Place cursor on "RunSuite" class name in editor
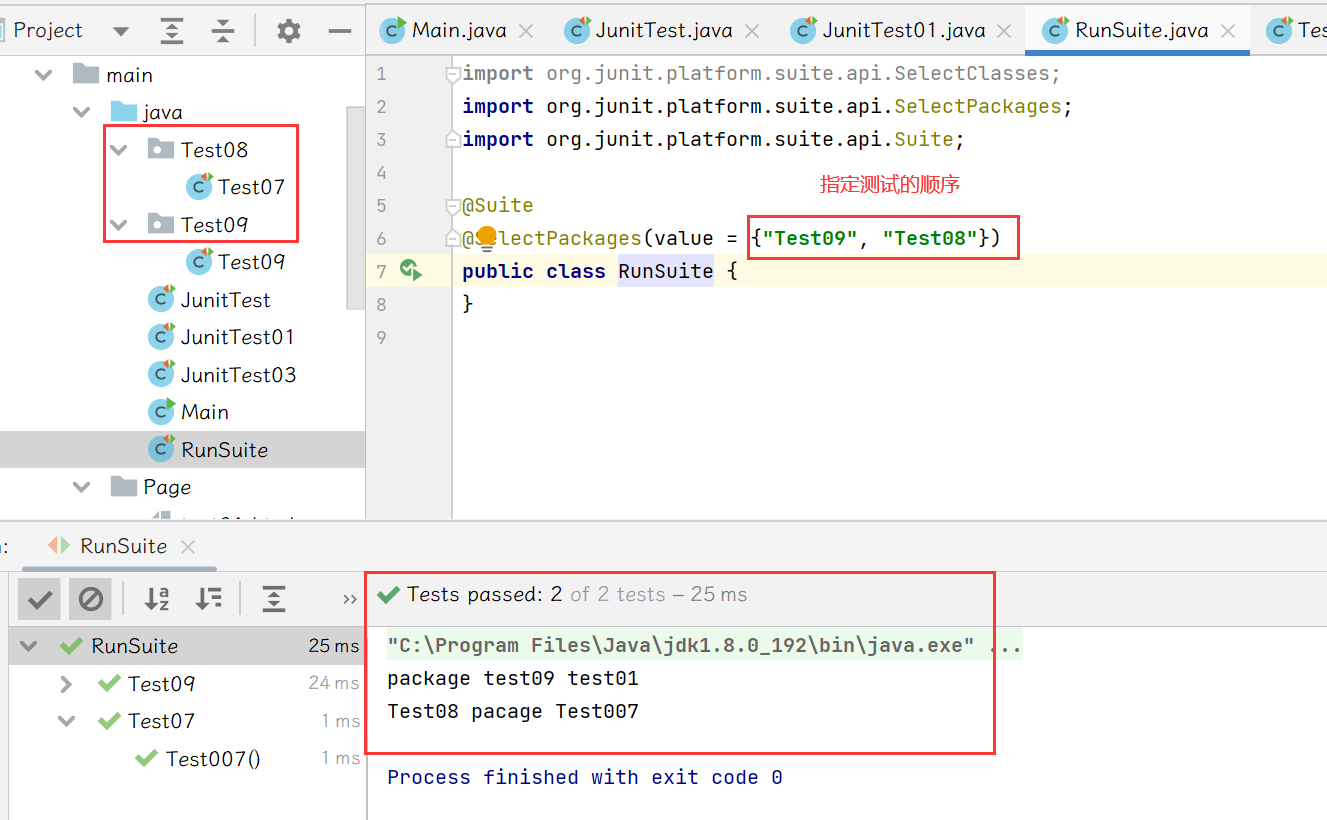 click(666, 271)
